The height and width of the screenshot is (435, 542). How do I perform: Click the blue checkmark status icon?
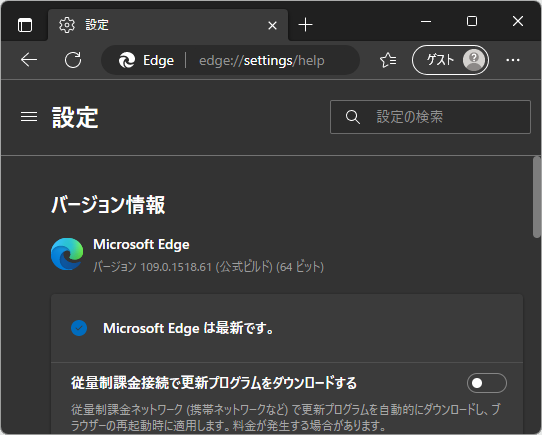point(79,328)
